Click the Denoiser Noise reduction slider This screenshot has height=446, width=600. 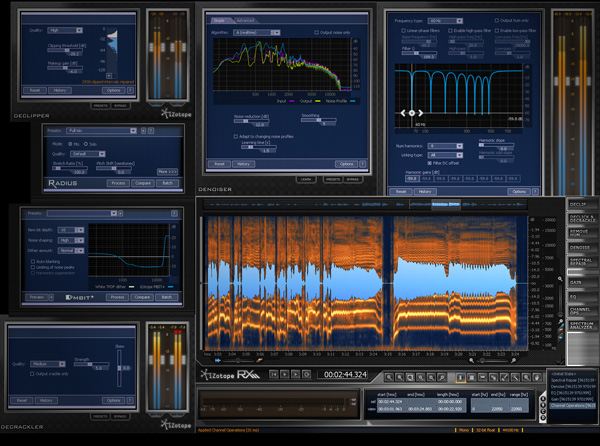251,121
